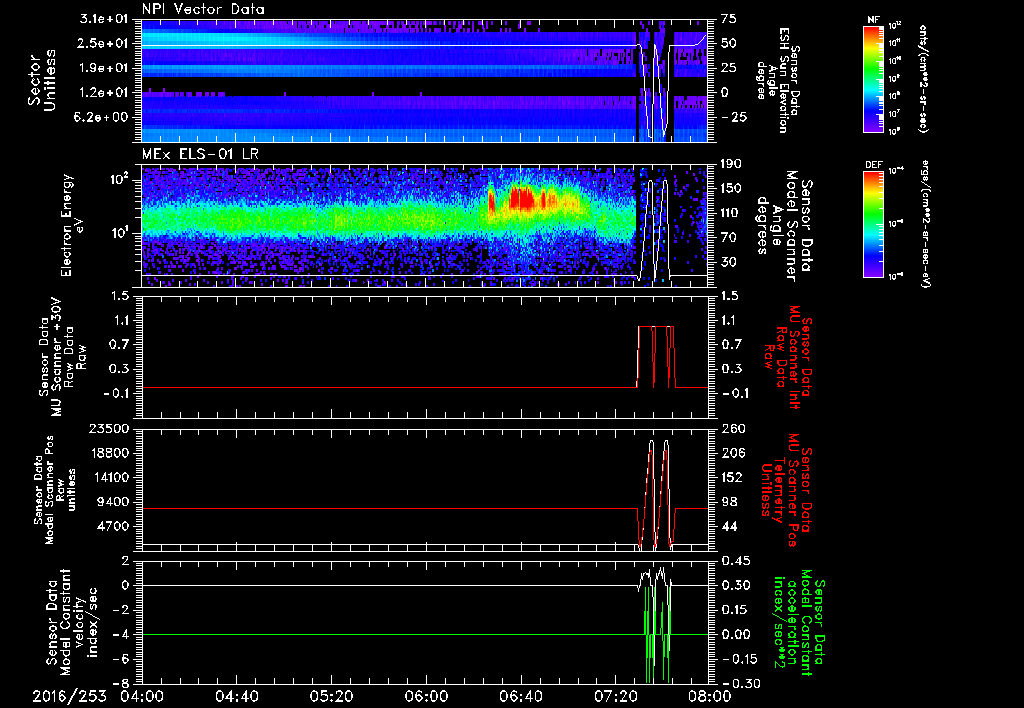Click the Model Scanner Pos Raw axis title
The width and height of the screenshot is (1024, 708).
click(54, 490)
